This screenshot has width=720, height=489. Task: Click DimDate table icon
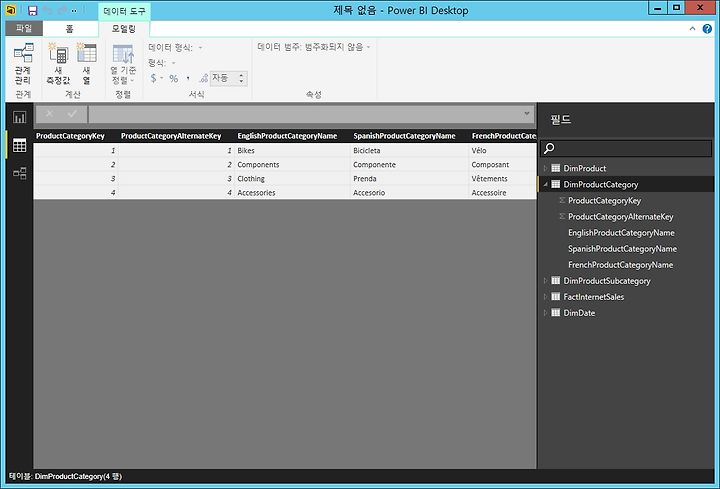coord(556,313)
